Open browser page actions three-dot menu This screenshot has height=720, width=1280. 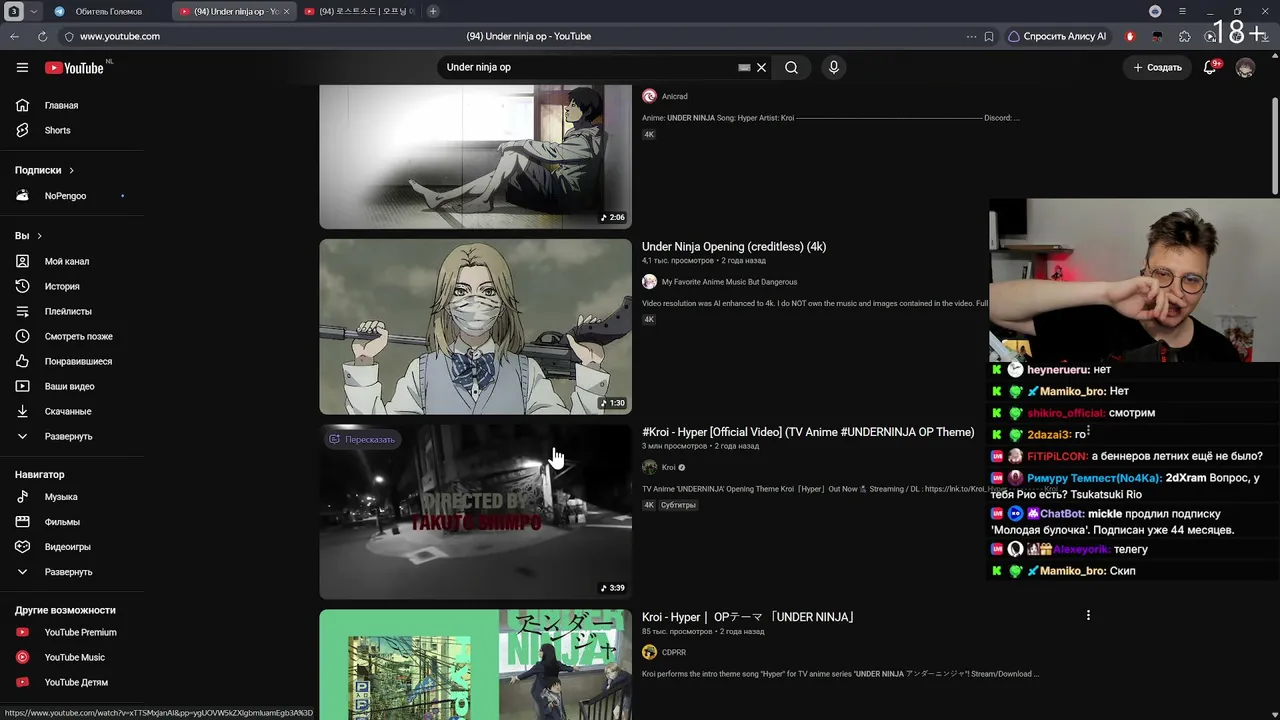[971, 36]
